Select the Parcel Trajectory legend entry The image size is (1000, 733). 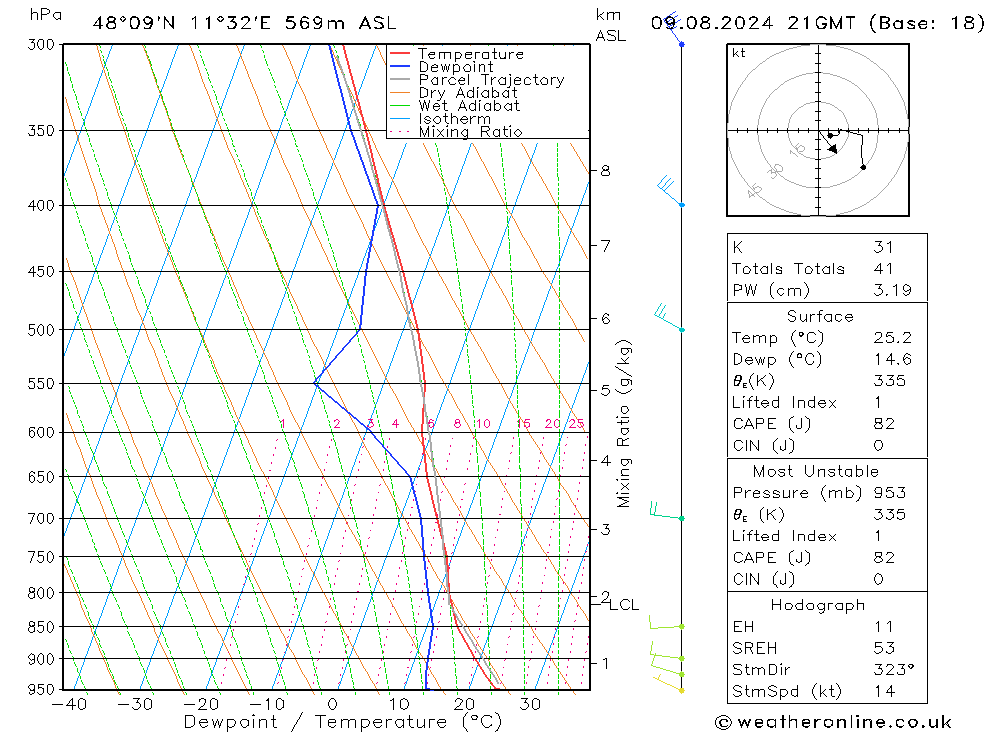(490, 80)
